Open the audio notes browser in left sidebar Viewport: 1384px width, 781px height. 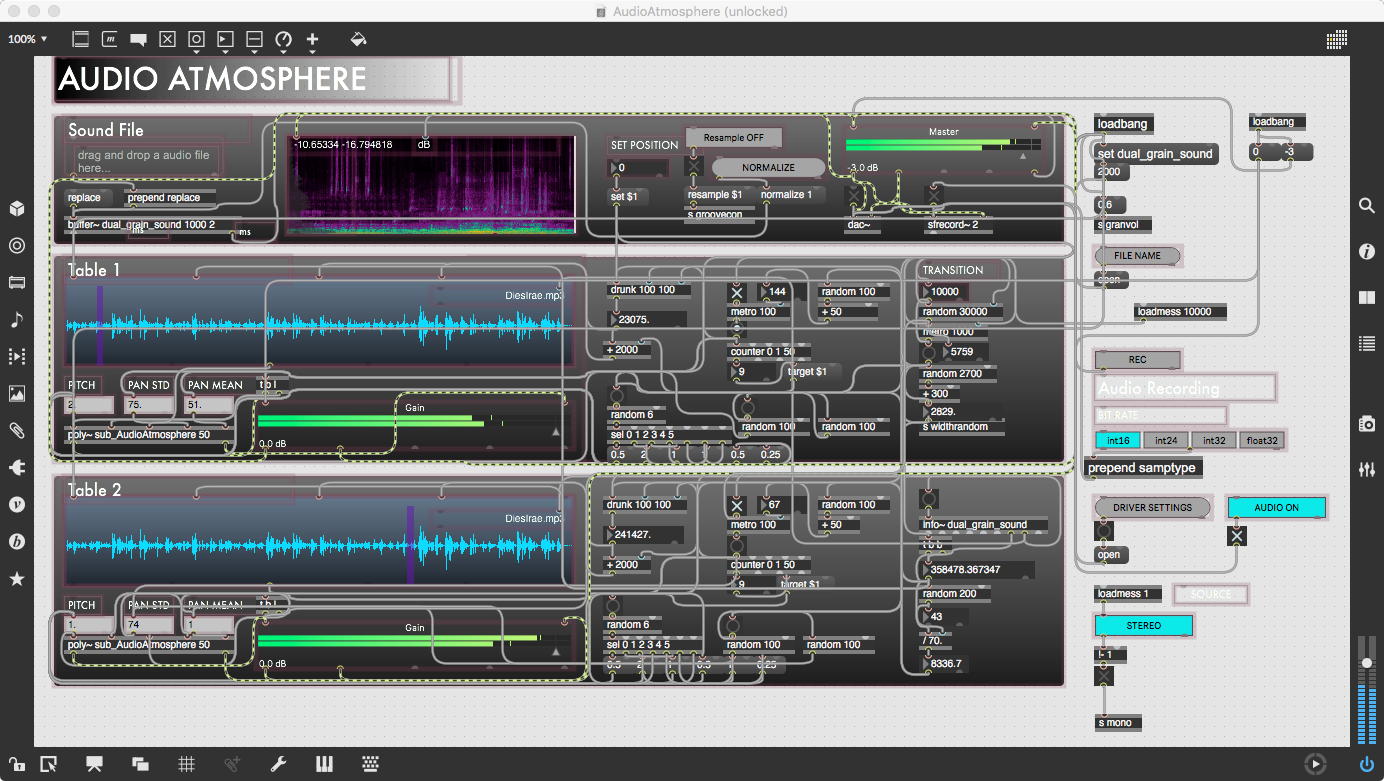point(17,320)
